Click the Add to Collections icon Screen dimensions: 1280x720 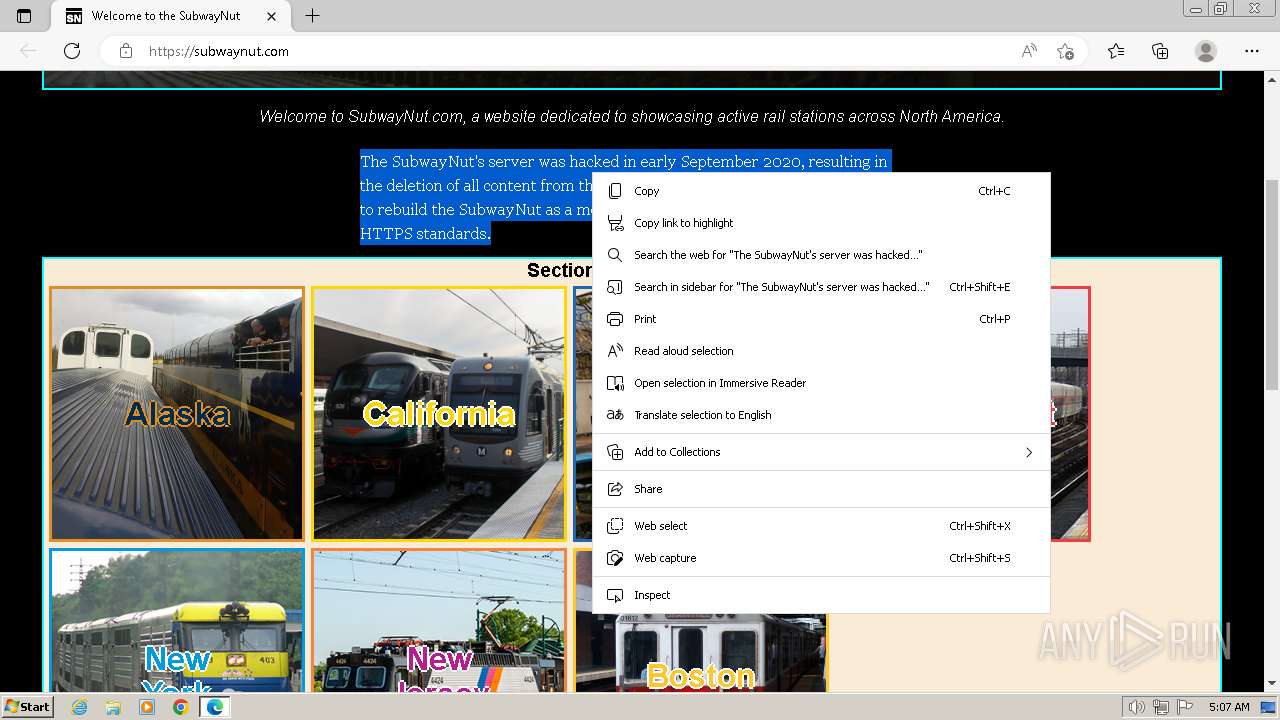(x=615, y=452)
